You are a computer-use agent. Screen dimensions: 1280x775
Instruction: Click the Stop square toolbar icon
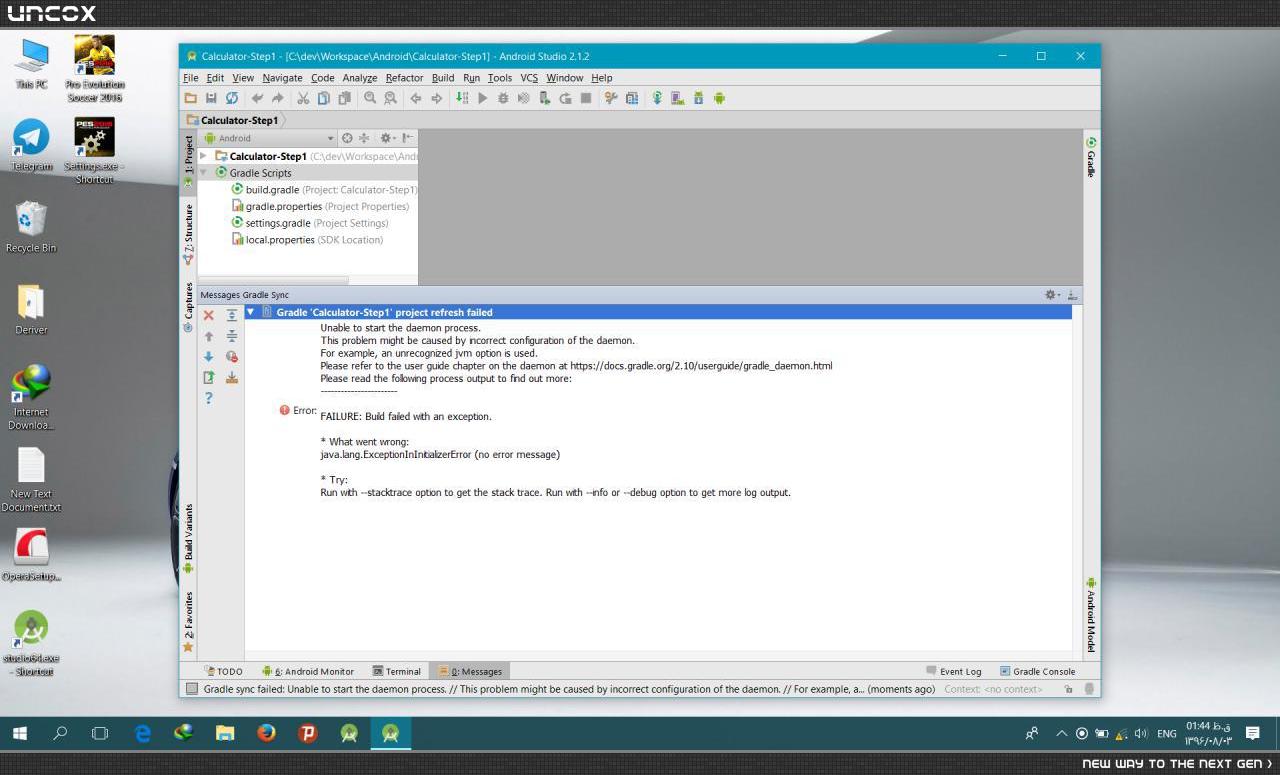pos(586,98)
